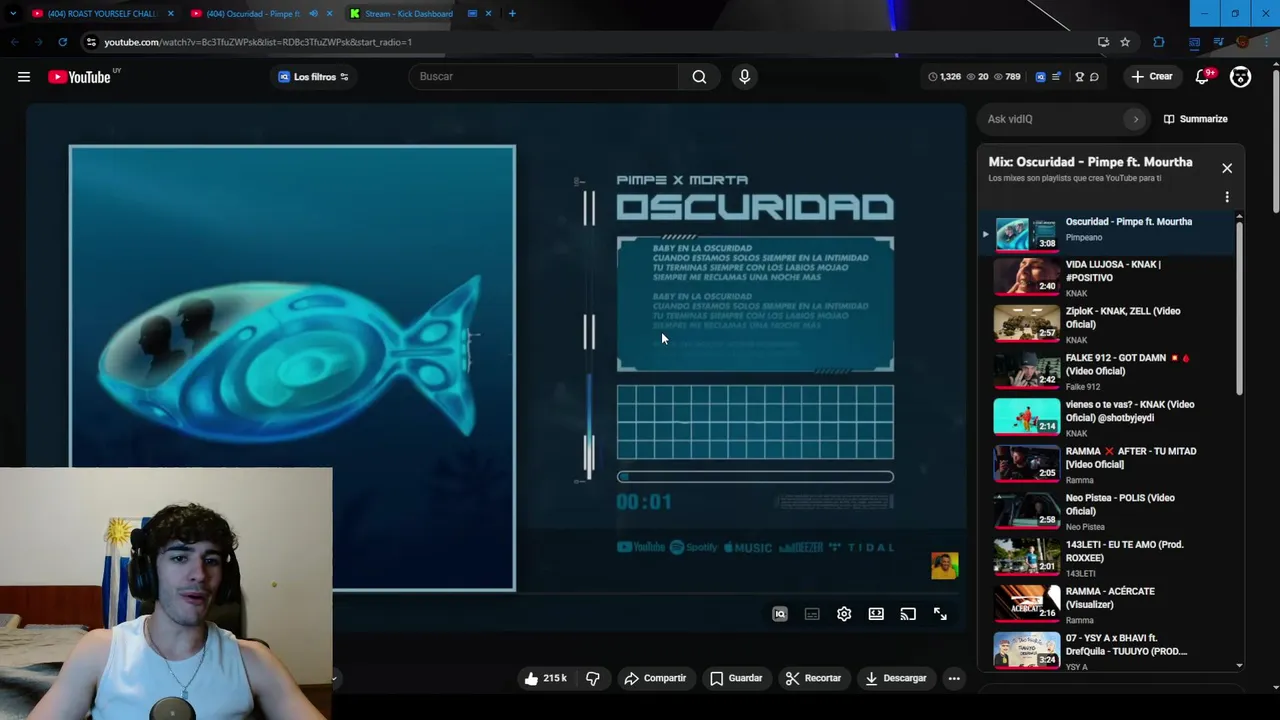The image size is (1280, 720).
Task: Open the vienes o te vas? - KNAK thumbnail
Action: 1026,417
